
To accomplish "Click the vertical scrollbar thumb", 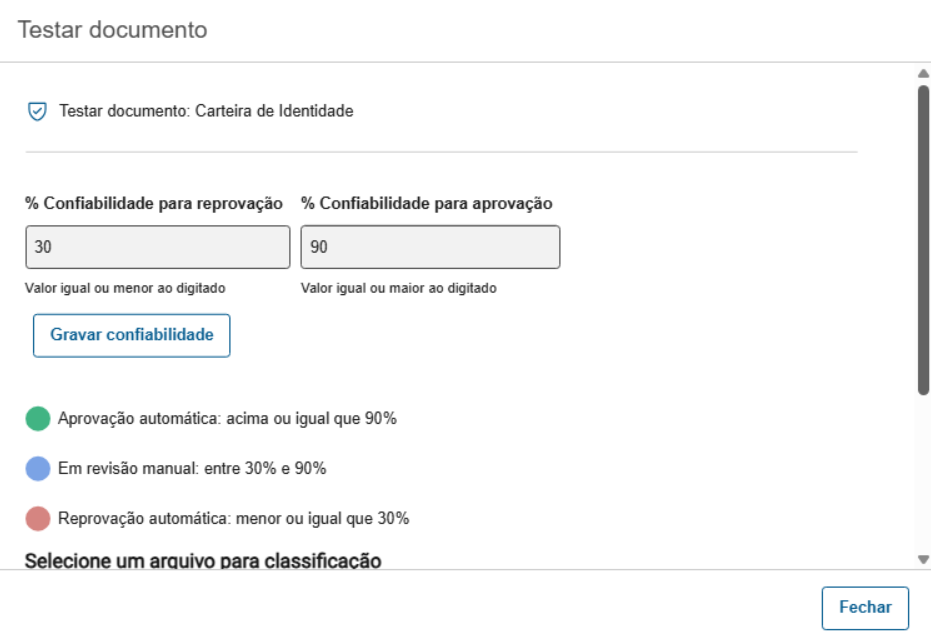I will (923, 240).
